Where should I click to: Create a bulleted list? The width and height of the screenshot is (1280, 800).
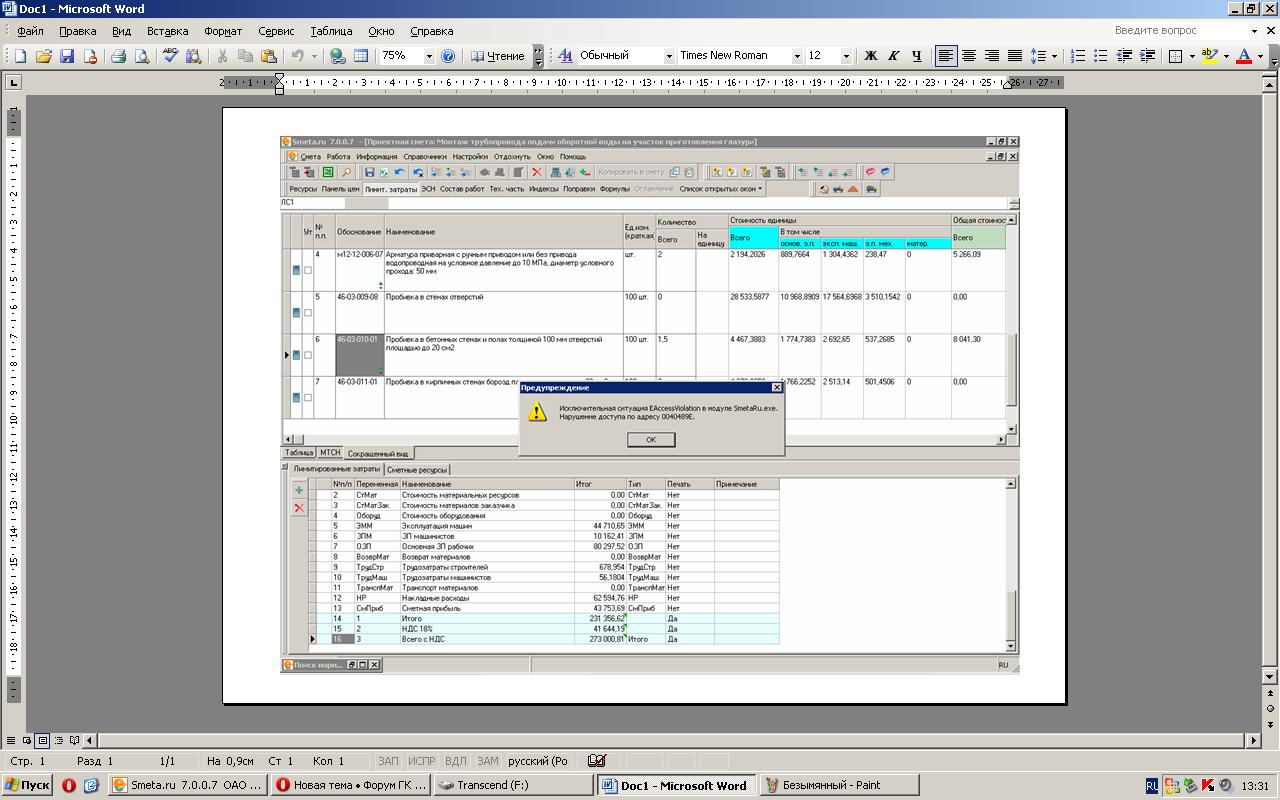pyautogui.click(x=1101, y=56)
